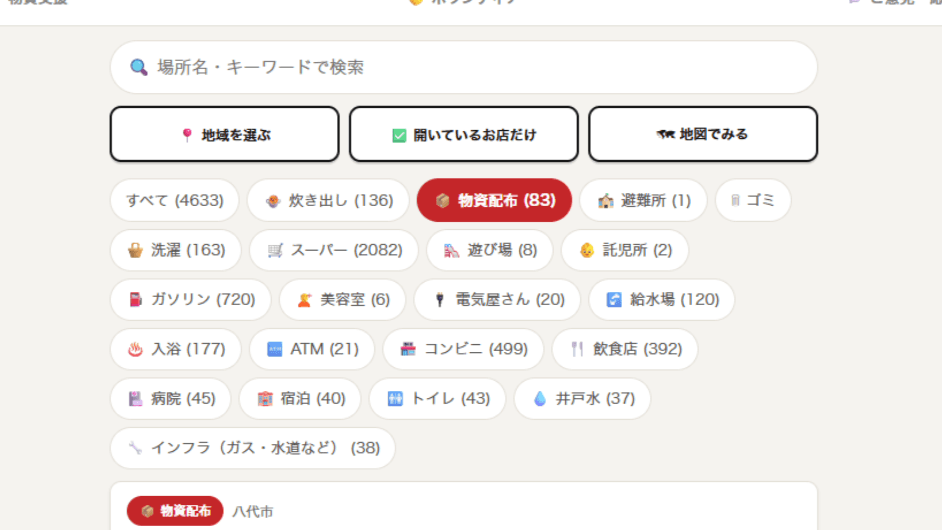Open the 地域を選ぶ region selector

coord(225,134)
